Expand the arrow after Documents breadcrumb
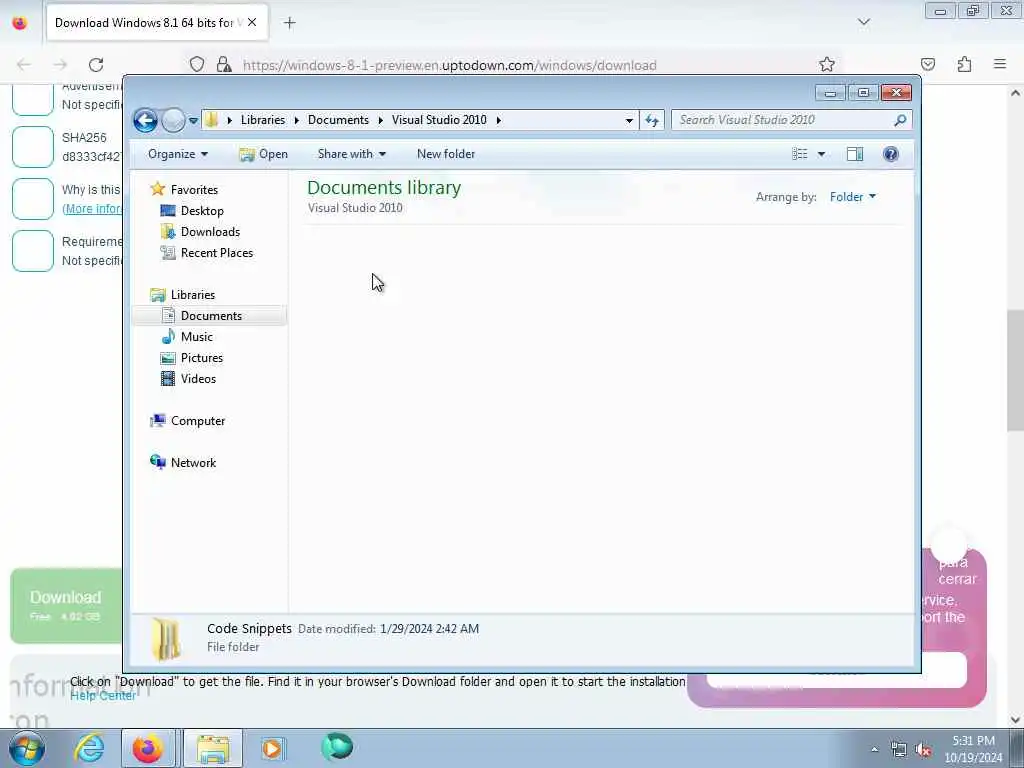 click(380, 120)
